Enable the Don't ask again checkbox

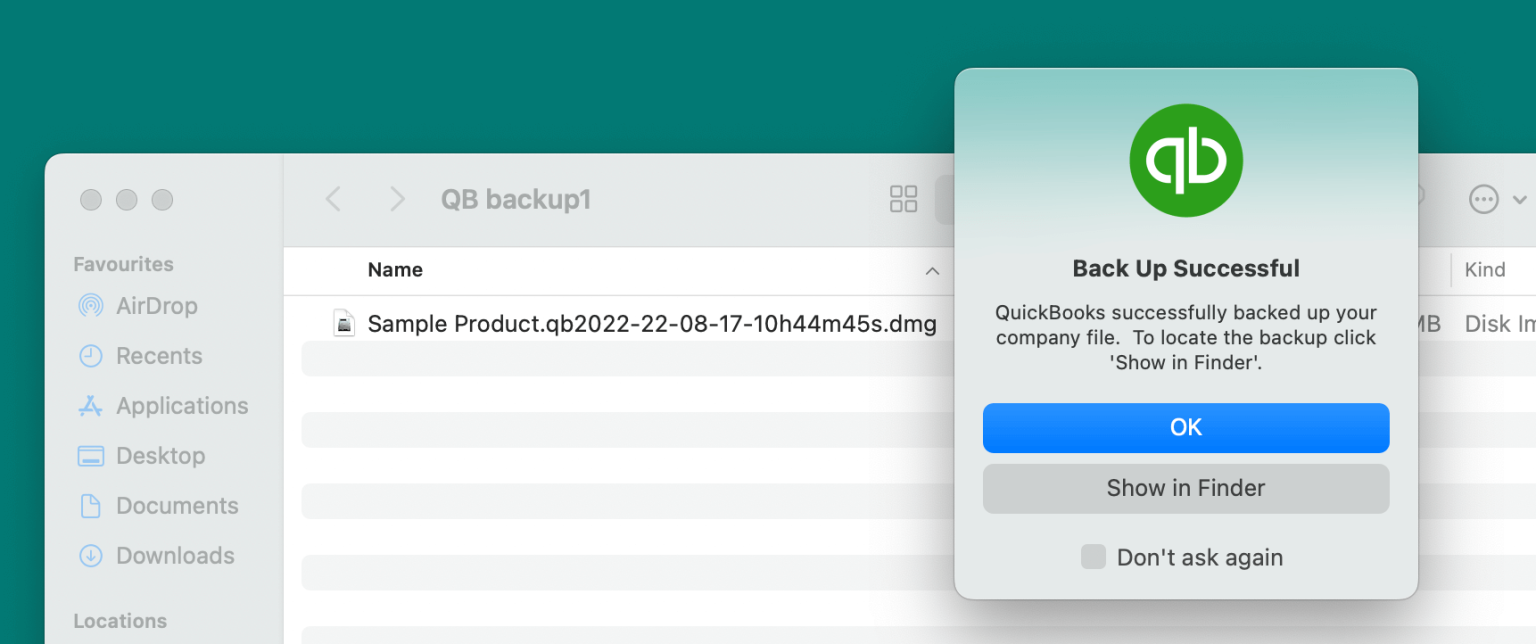[1092, 557]
